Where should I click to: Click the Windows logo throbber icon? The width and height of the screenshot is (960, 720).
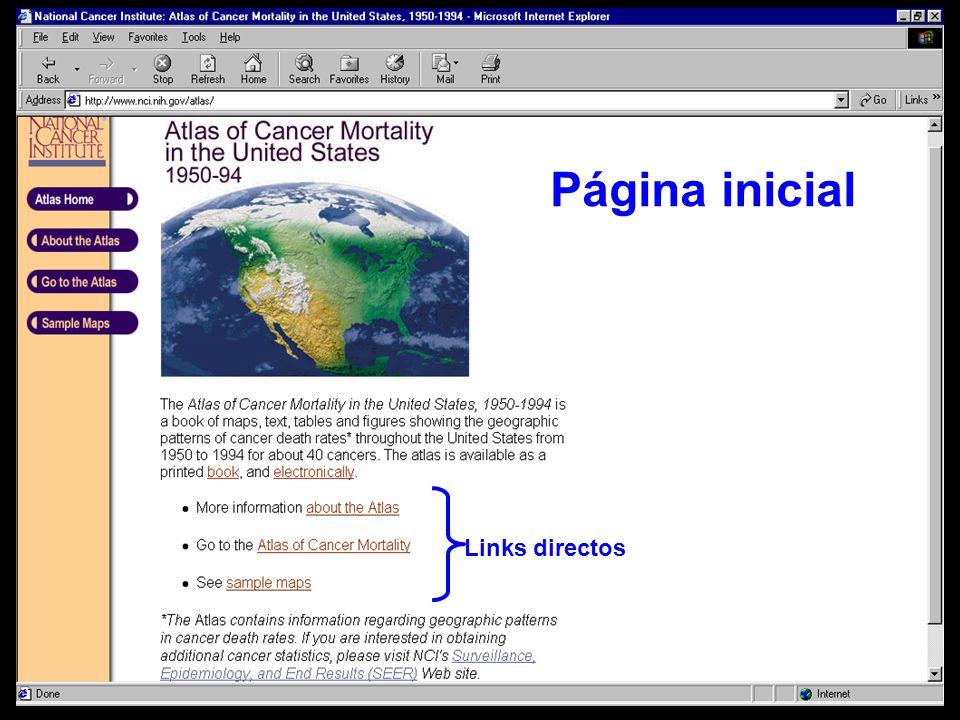coord(925,37)
